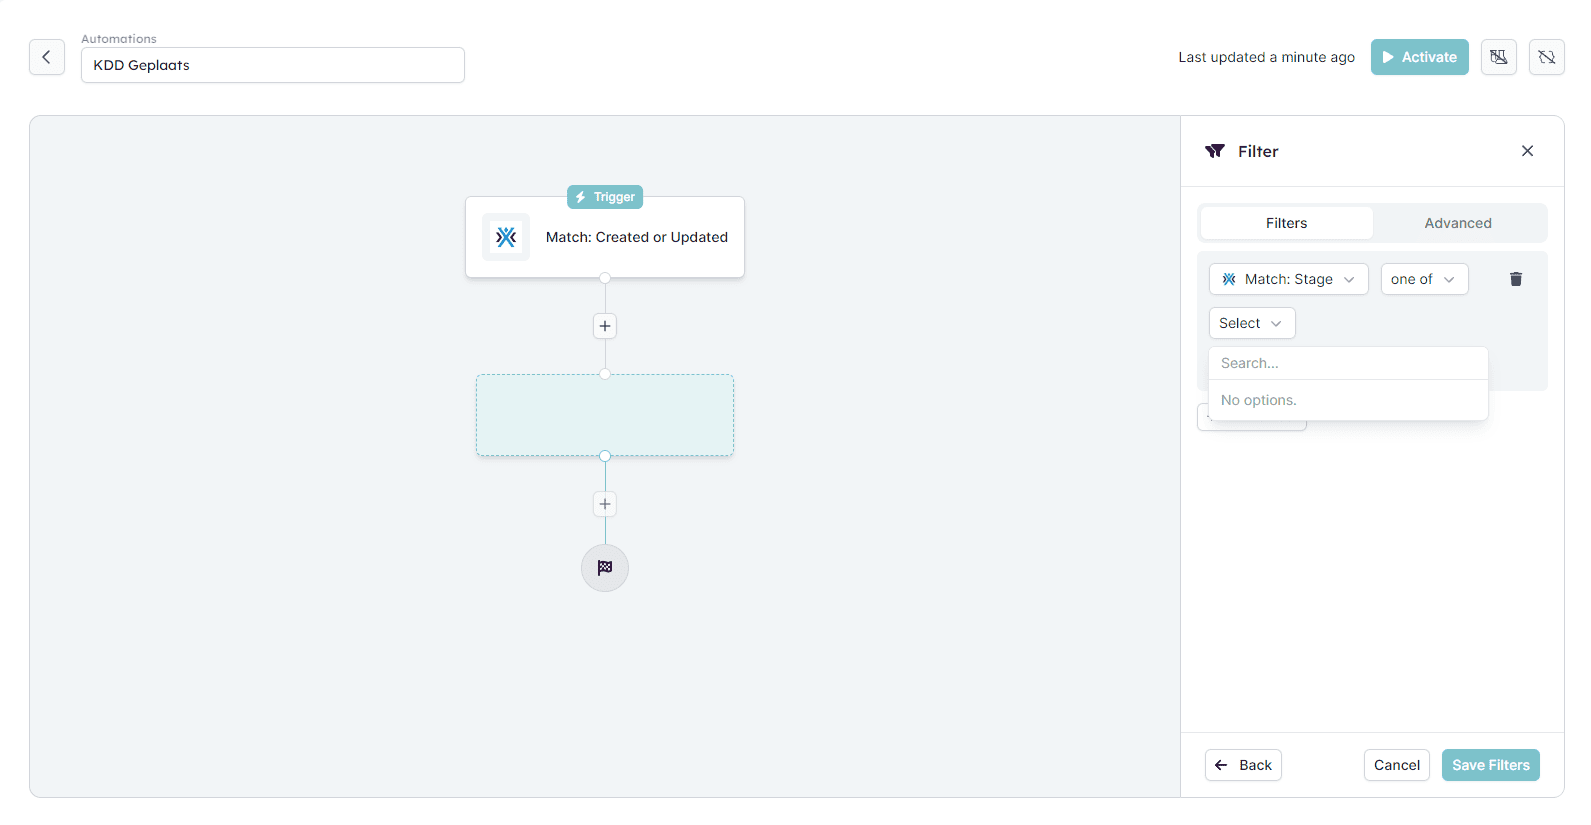Click the Back button in filter panel

pos(1243,765)
